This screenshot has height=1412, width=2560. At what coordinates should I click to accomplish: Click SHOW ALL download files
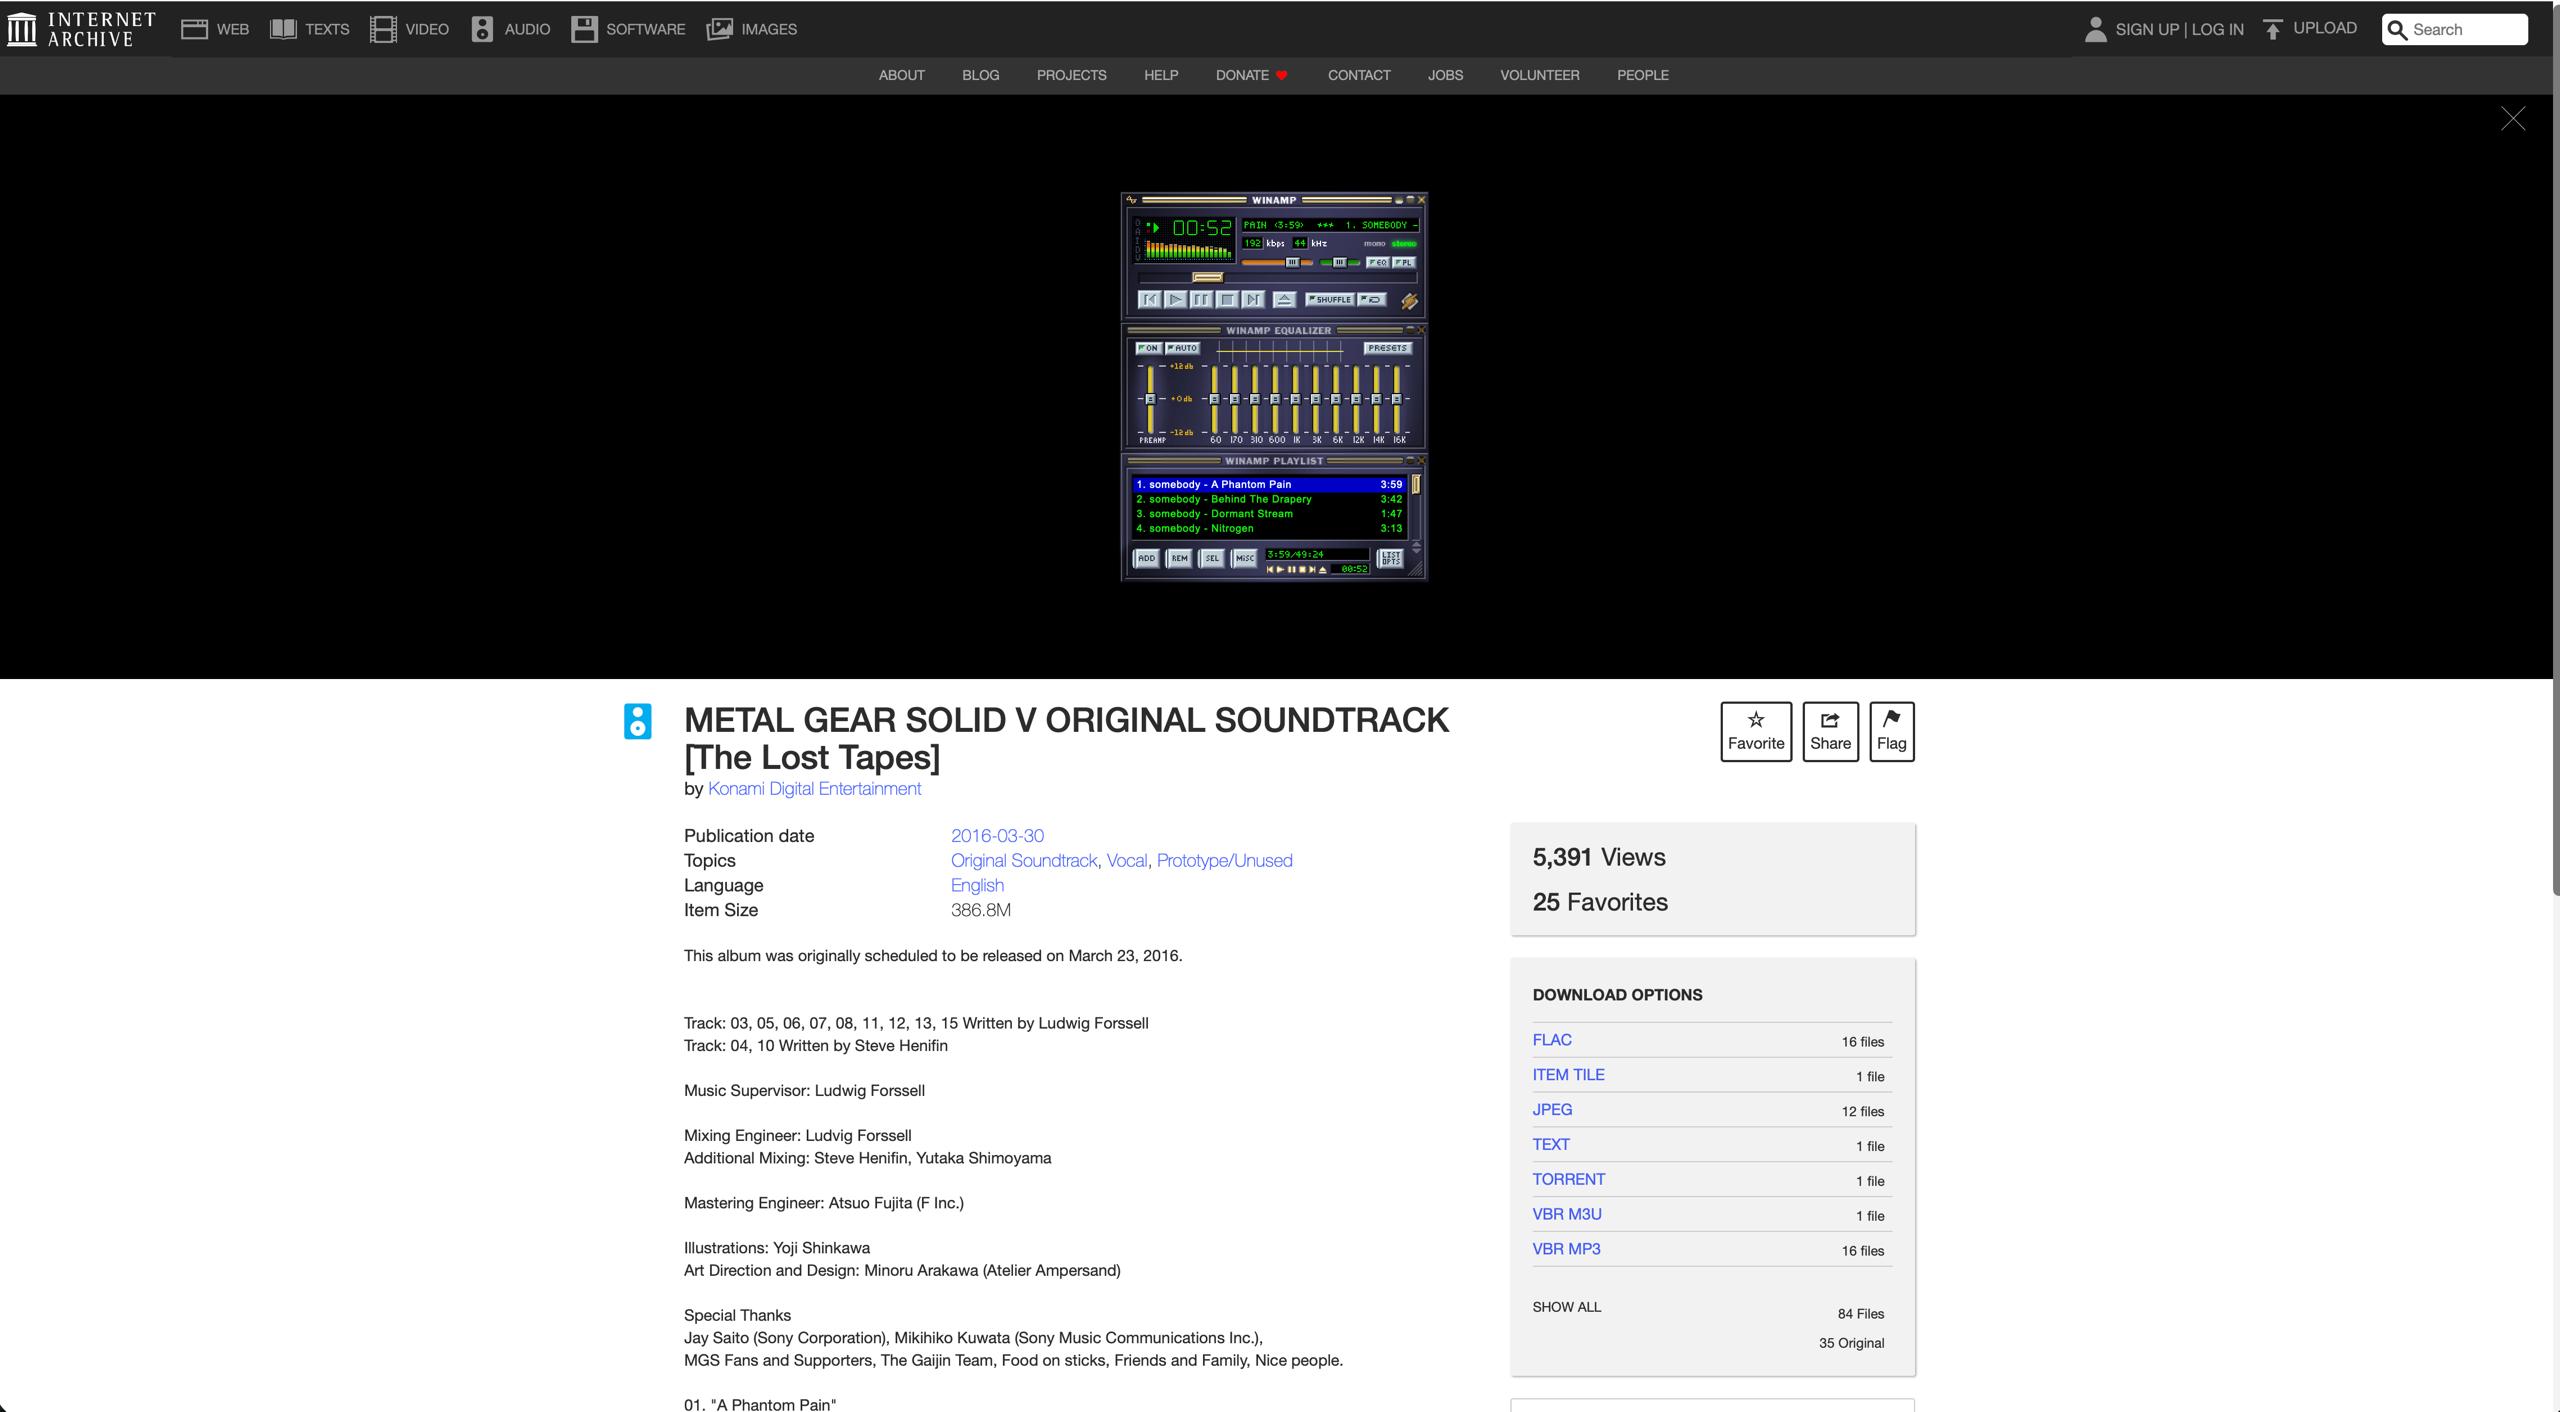[1566, 1307]
